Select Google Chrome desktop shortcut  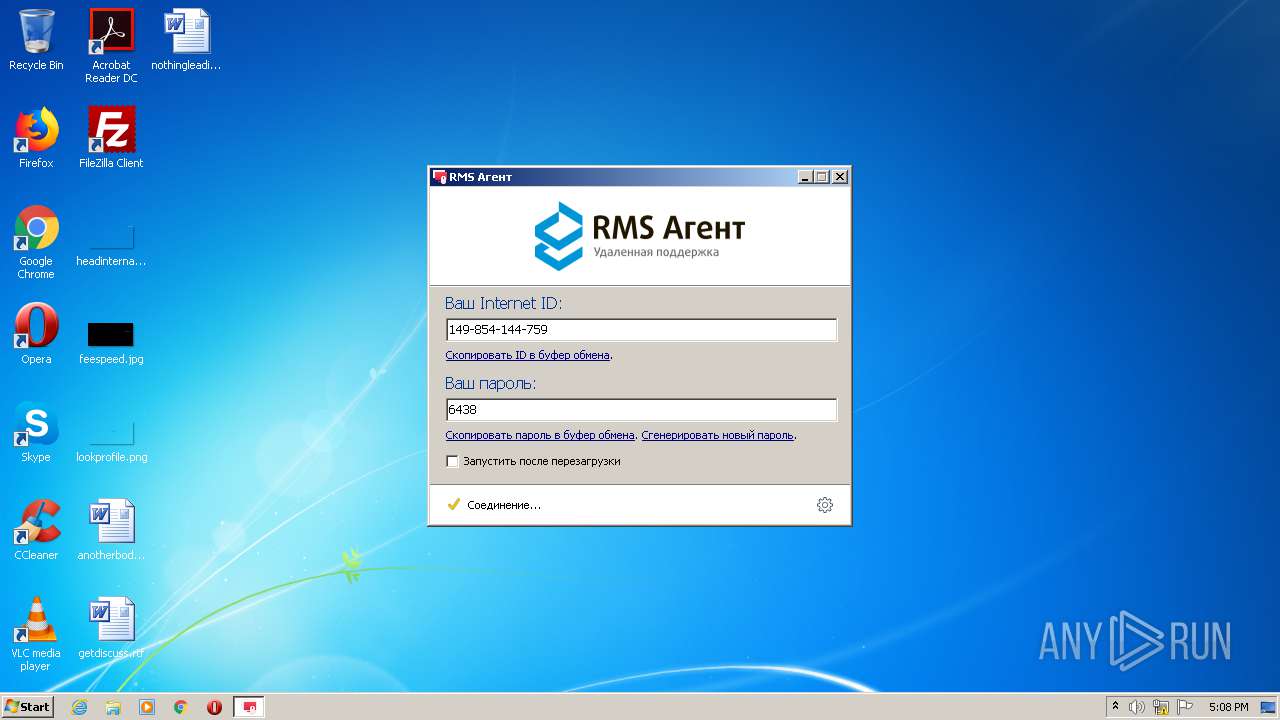click(x=36, y=243)
